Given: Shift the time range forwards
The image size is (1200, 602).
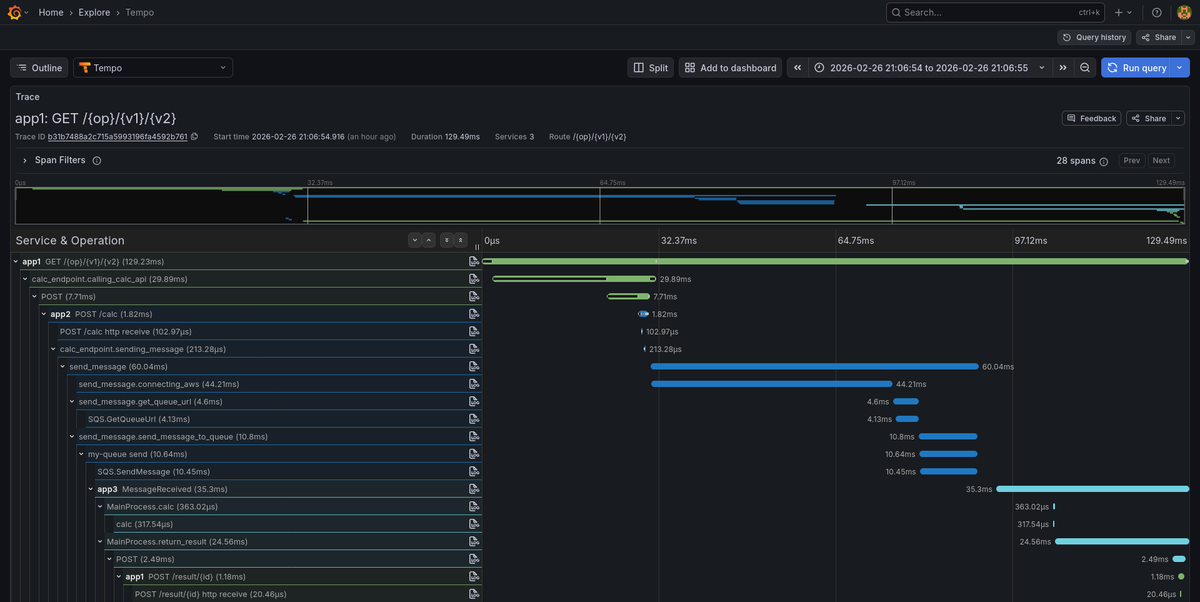Looking at the screenshot, I should [1063, 68].
